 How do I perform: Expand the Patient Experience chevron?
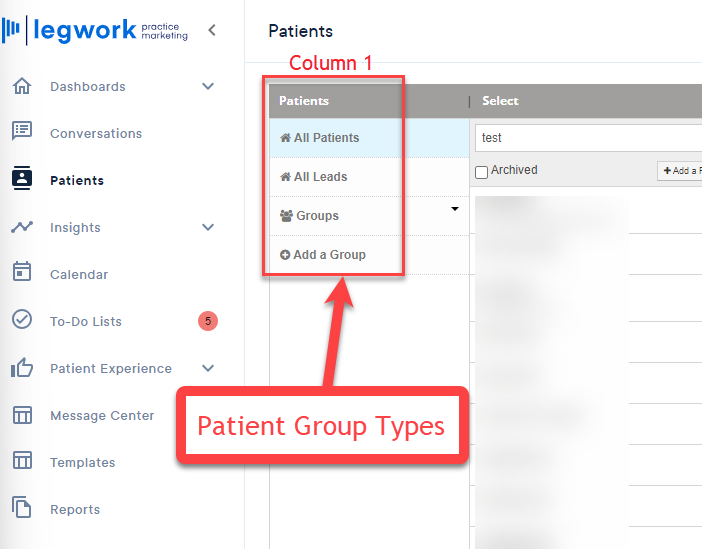click(208, 368)
